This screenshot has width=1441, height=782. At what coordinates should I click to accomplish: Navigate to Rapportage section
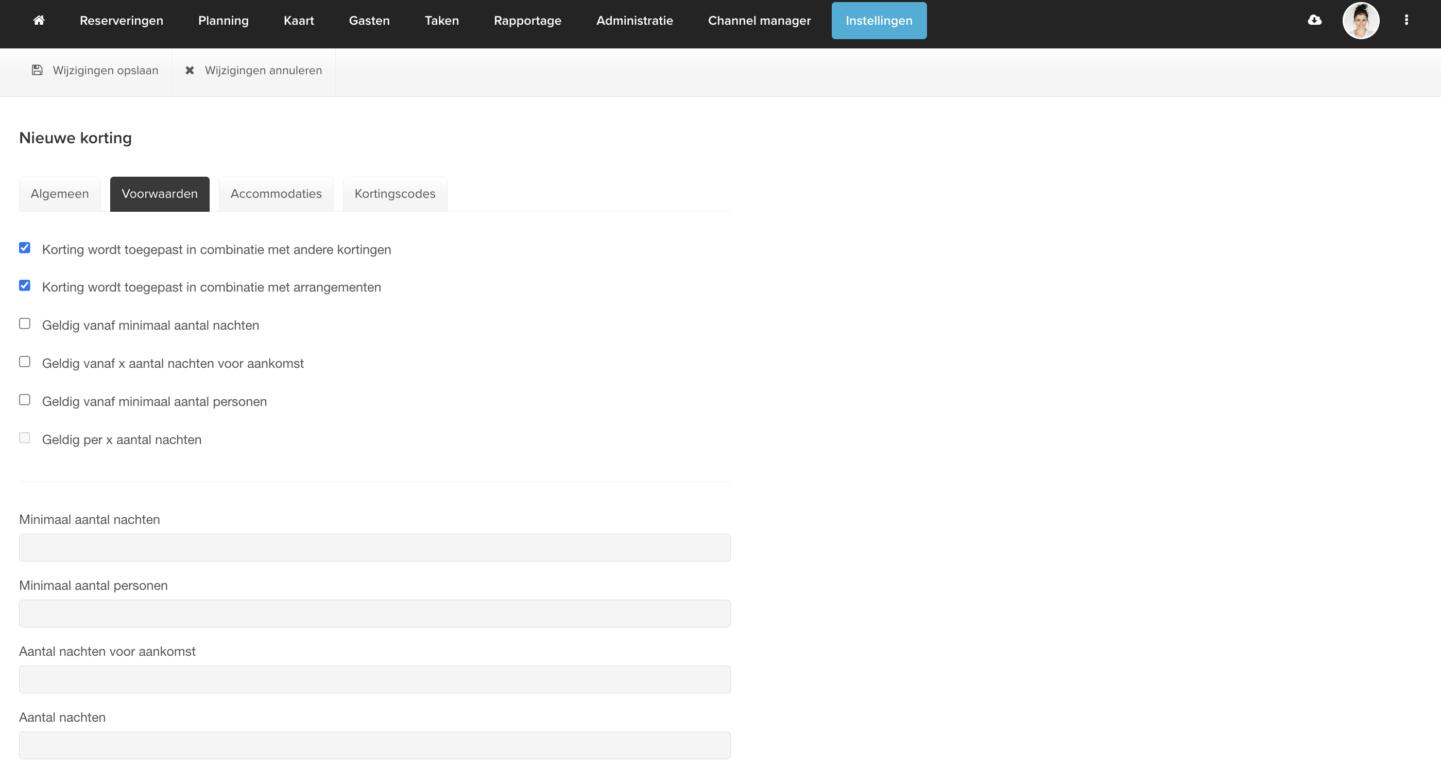527,21
